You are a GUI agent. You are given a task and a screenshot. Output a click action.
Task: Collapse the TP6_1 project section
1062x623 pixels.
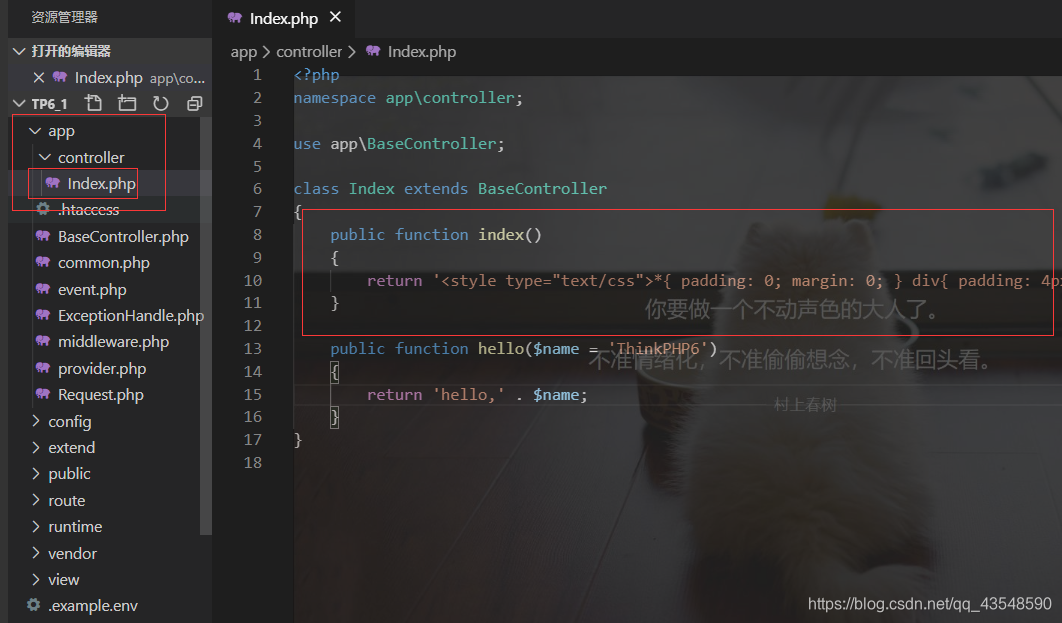click(x=19, y=104)
